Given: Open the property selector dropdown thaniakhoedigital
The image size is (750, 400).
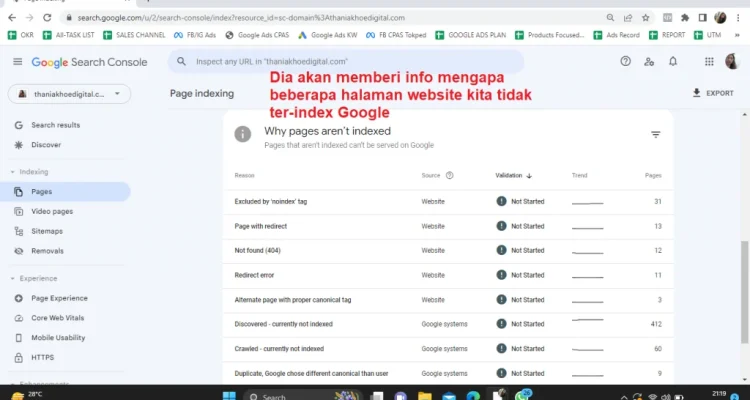Looking at the screenshot, I should pyautogui.click(x=69, y=94).
